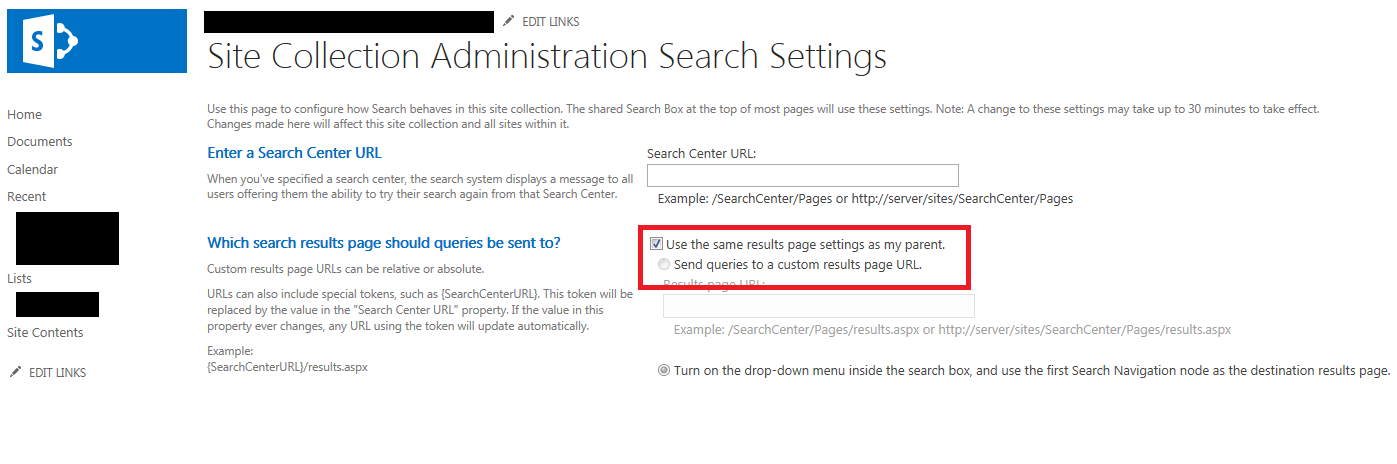Click the Recent heading in the sidebar
This screenshot has height=464, width=1397.
[x=26, y=197]
